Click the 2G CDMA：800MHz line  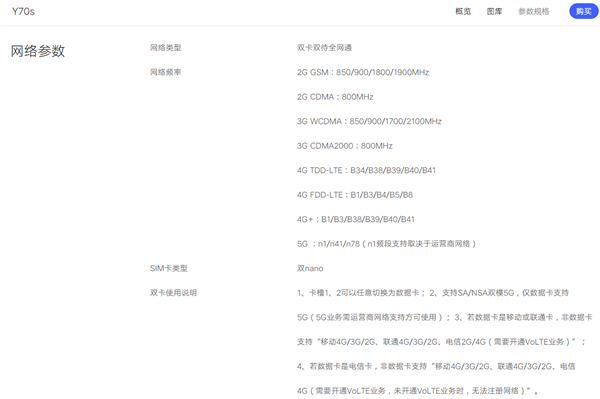tap(335, 97)
